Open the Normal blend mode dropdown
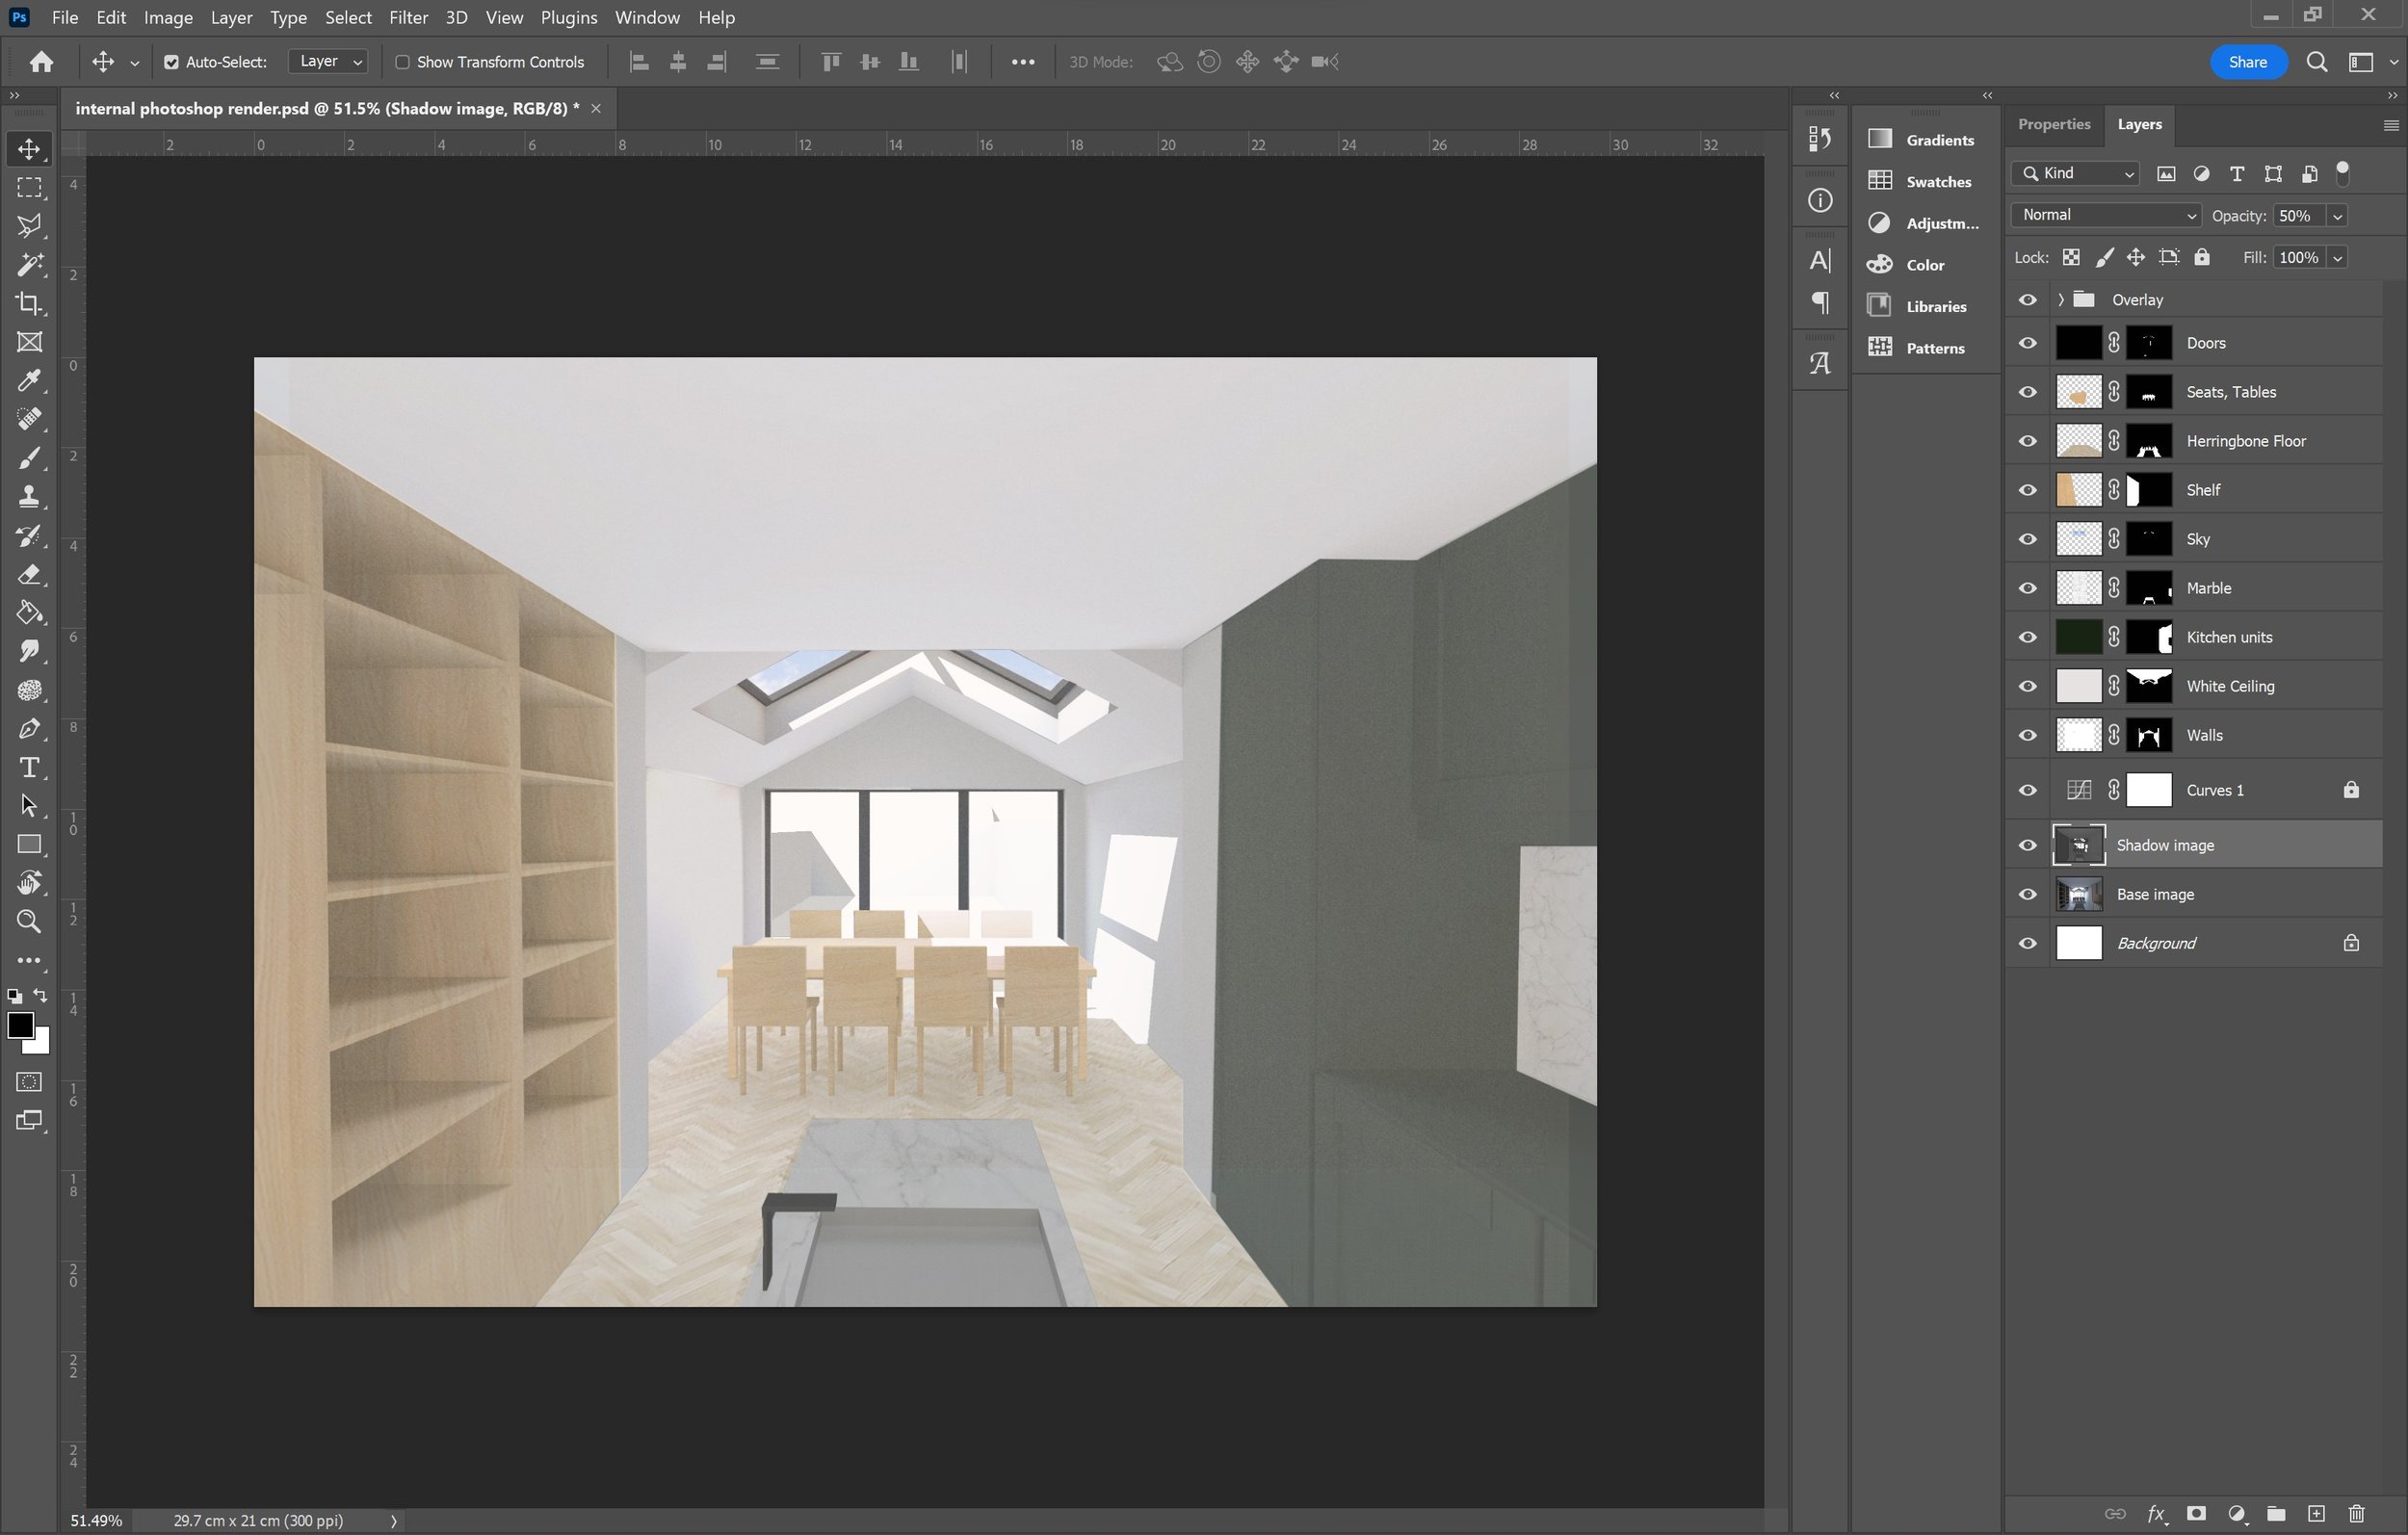The height and width of the screenshot is (1535, 2408). (x=2106, y=215)
